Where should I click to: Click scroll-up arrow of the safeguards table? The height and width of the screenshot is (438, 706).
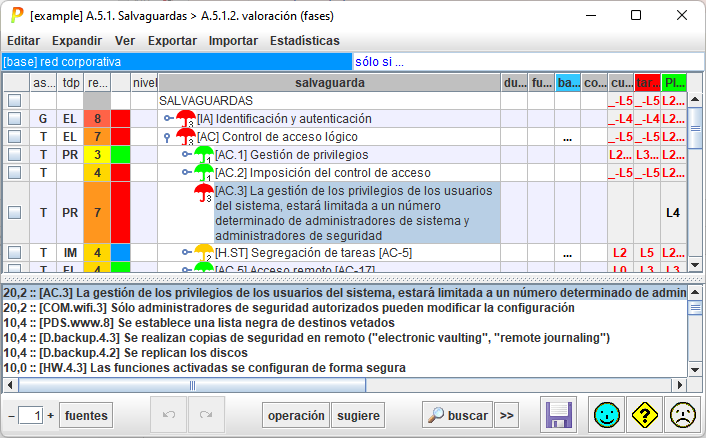point(695,99)
